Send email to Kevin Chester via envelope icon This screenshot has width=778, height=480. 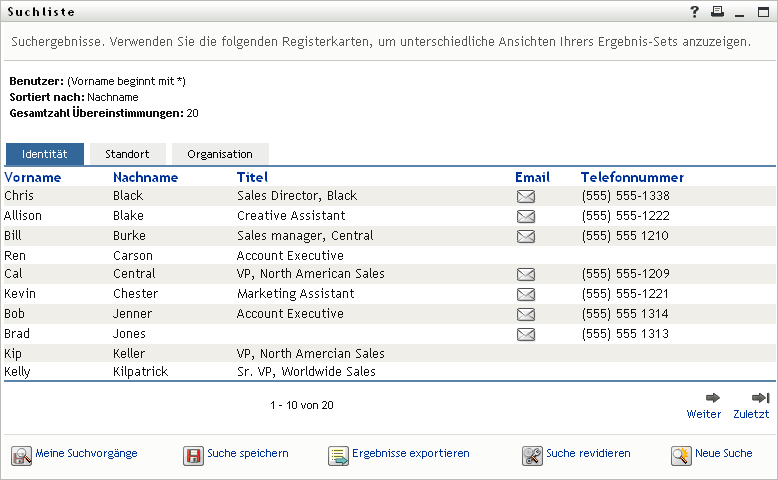click(x=525, y=294)
